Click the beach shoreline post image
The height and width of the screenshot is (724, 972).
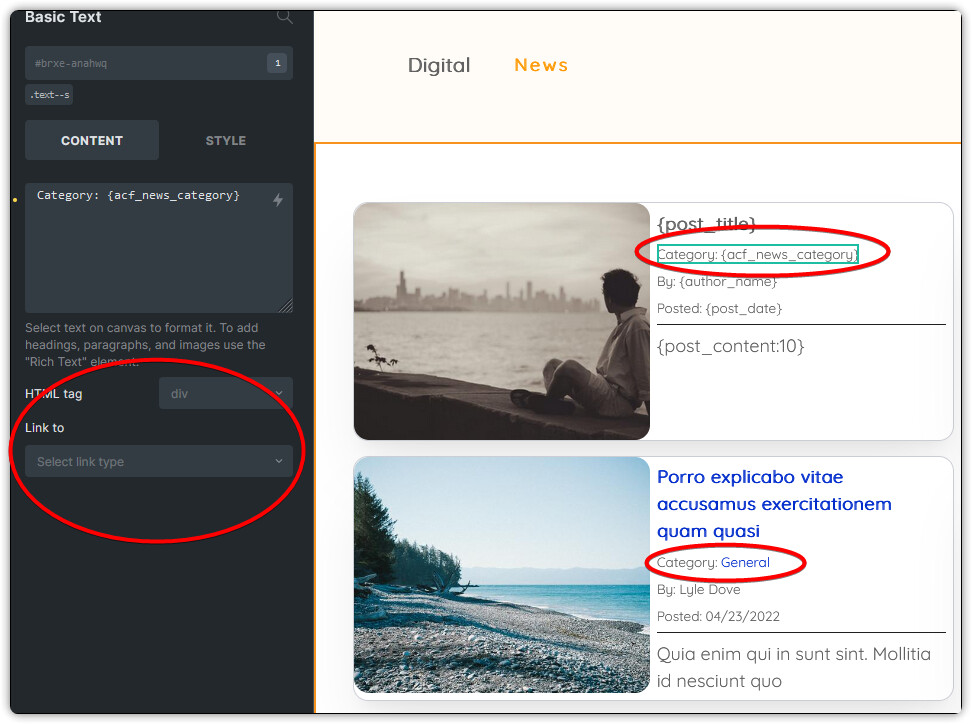coord(501,575)
